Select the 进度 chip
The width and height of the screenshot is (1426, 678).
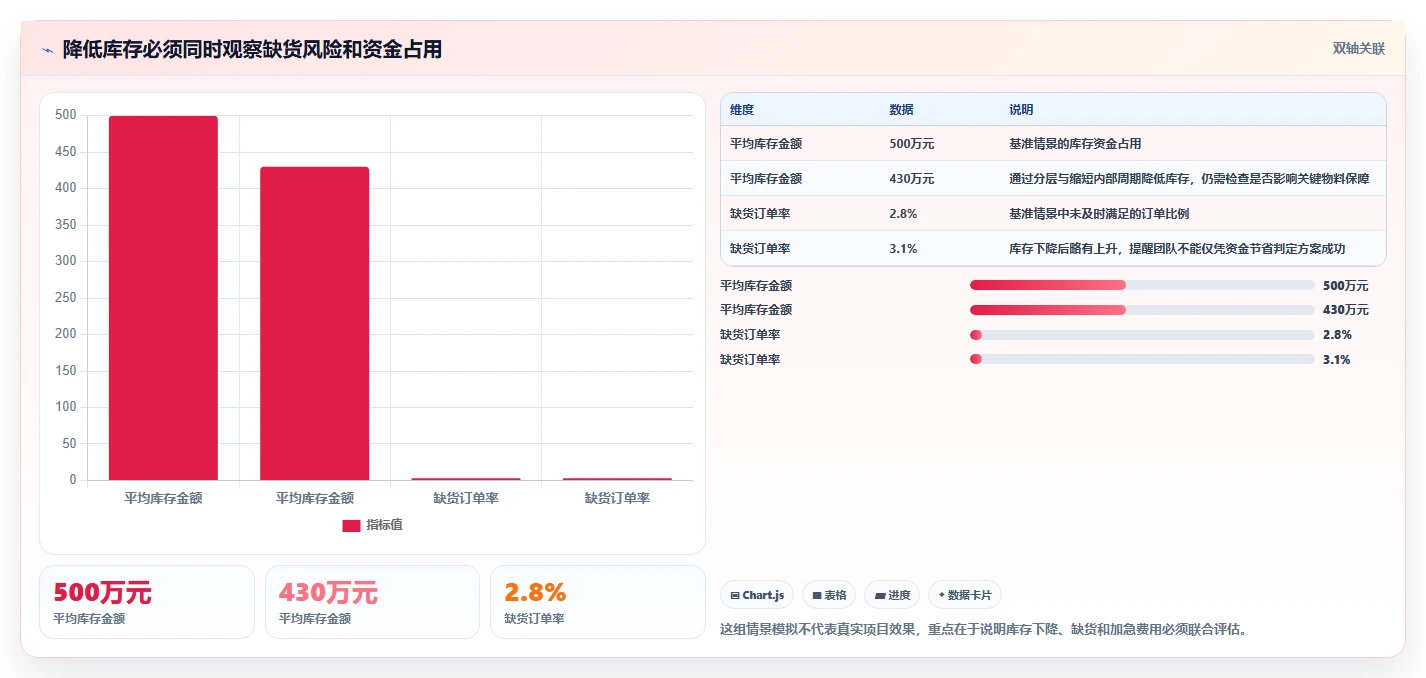click(892, 595)
